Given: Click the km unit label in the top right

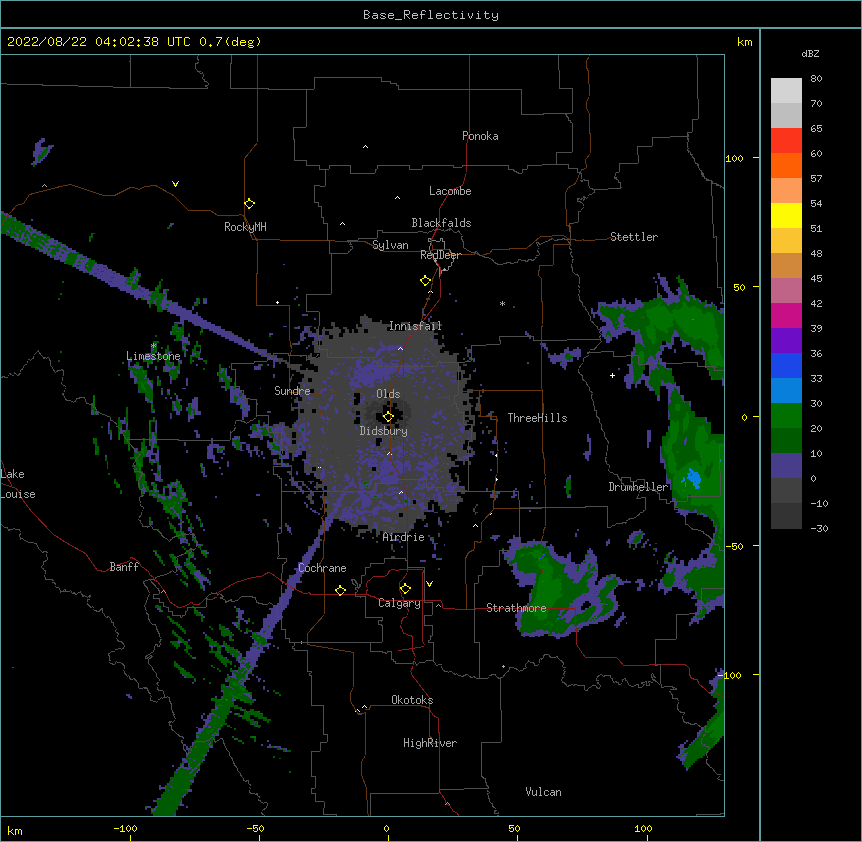Looking at the screenshot, I should click(x=744, y=42).
